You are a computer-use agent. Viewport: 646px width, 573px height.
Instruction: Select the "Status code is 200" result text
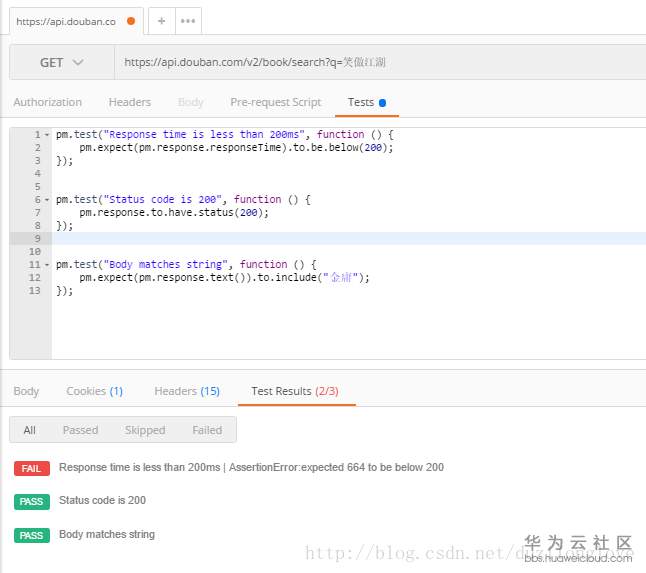pyautogui.click(x=103, y=500)
